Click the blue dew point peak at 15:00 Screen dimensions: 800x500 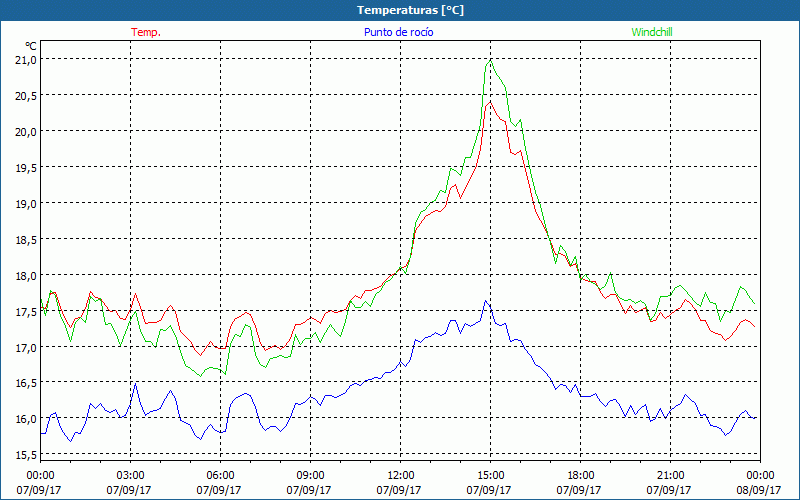(485, 301)
